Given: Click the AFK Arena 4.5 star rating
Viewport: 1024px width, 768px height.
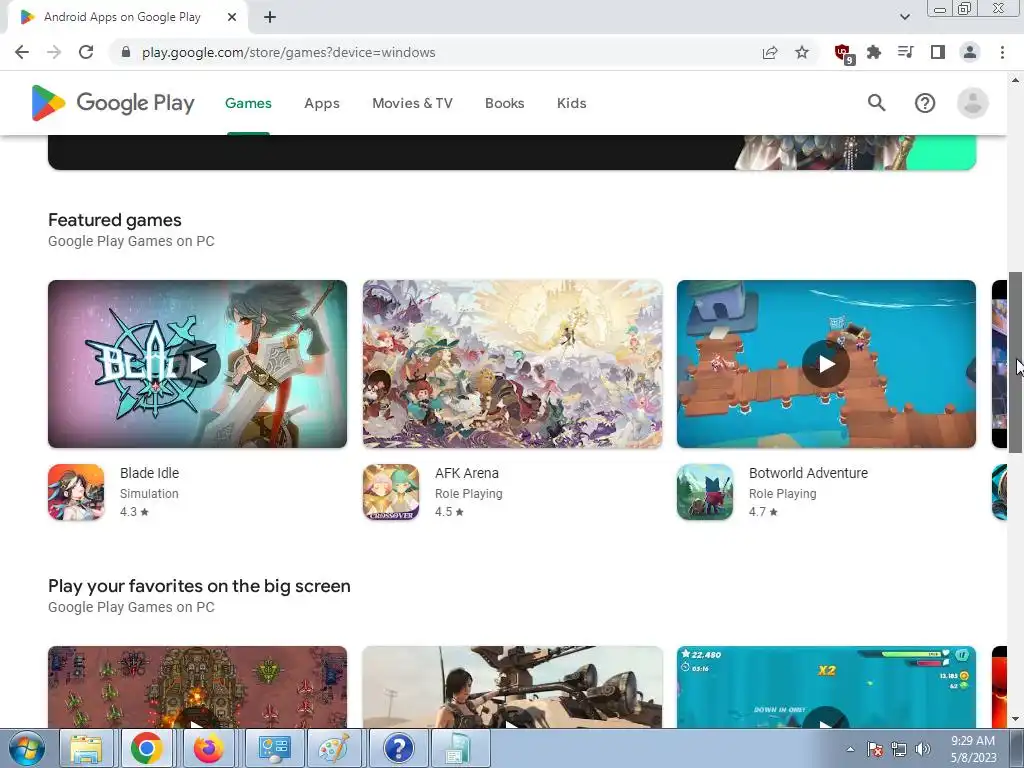Looking at the screenshot, I should tap(449, 512).
